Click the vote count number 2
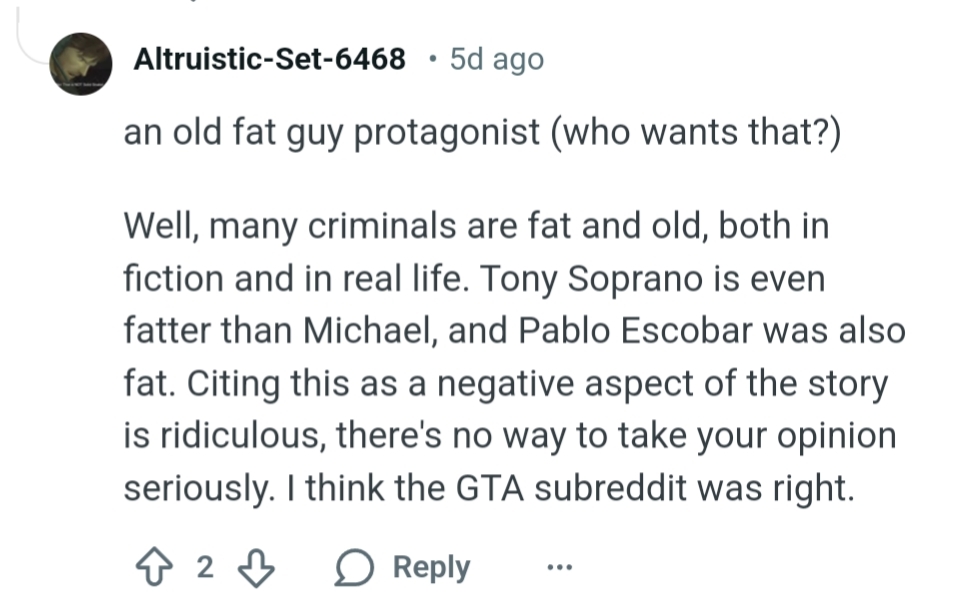The height and width of the screenshot is (608, 961). 204,567
